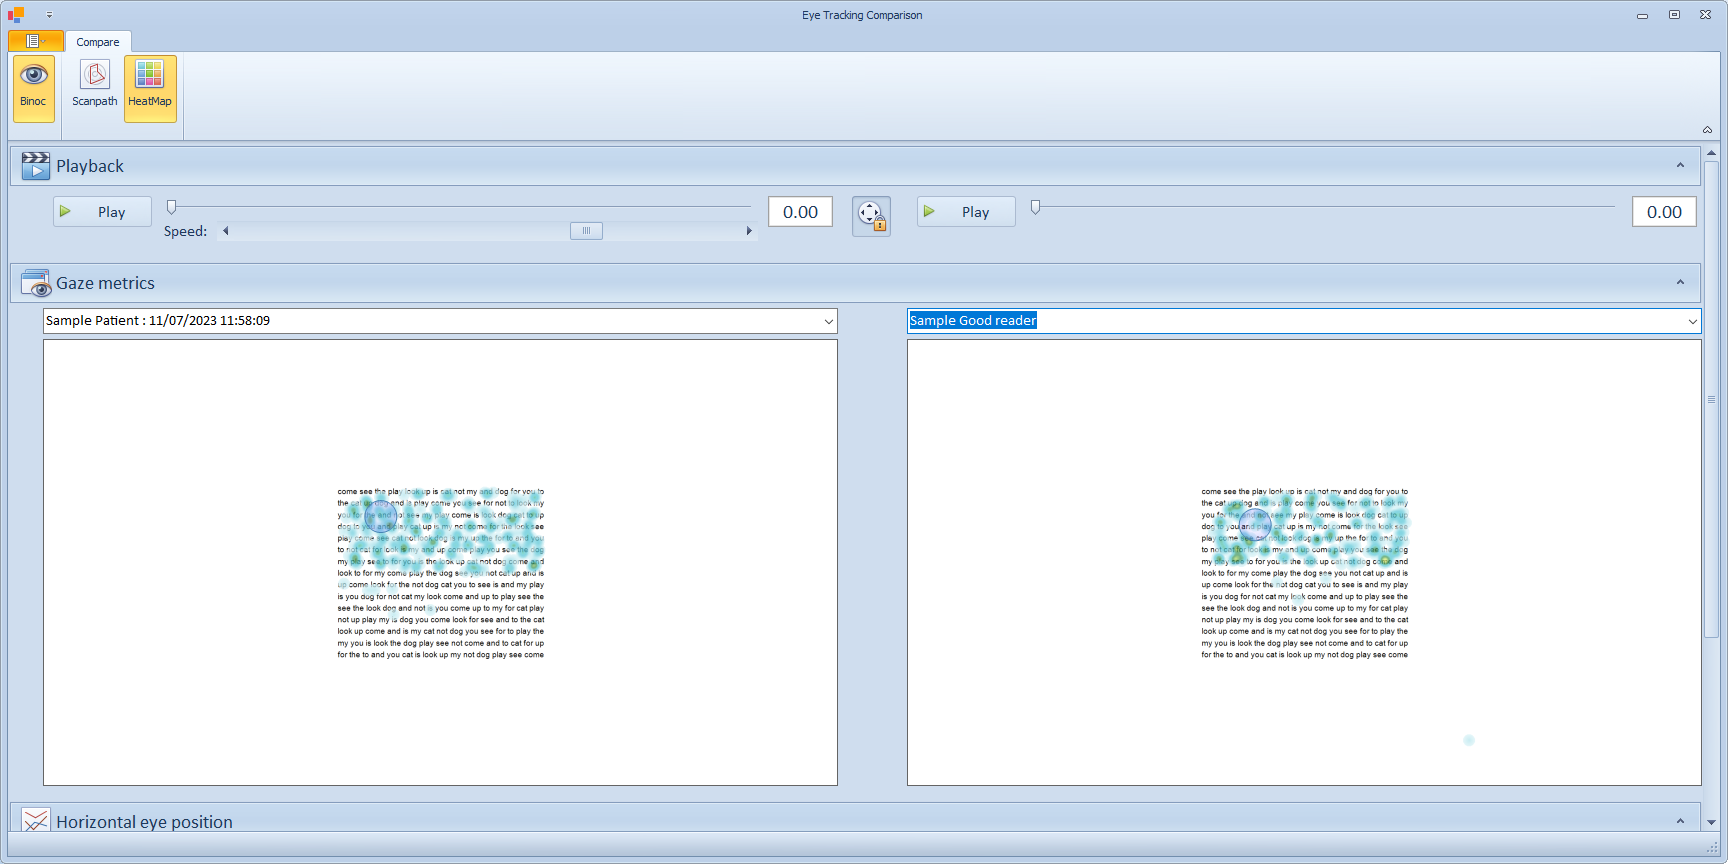1728x864 pixels.
Task: Toggle the HeatMap display button
Action: pos(150,88)
